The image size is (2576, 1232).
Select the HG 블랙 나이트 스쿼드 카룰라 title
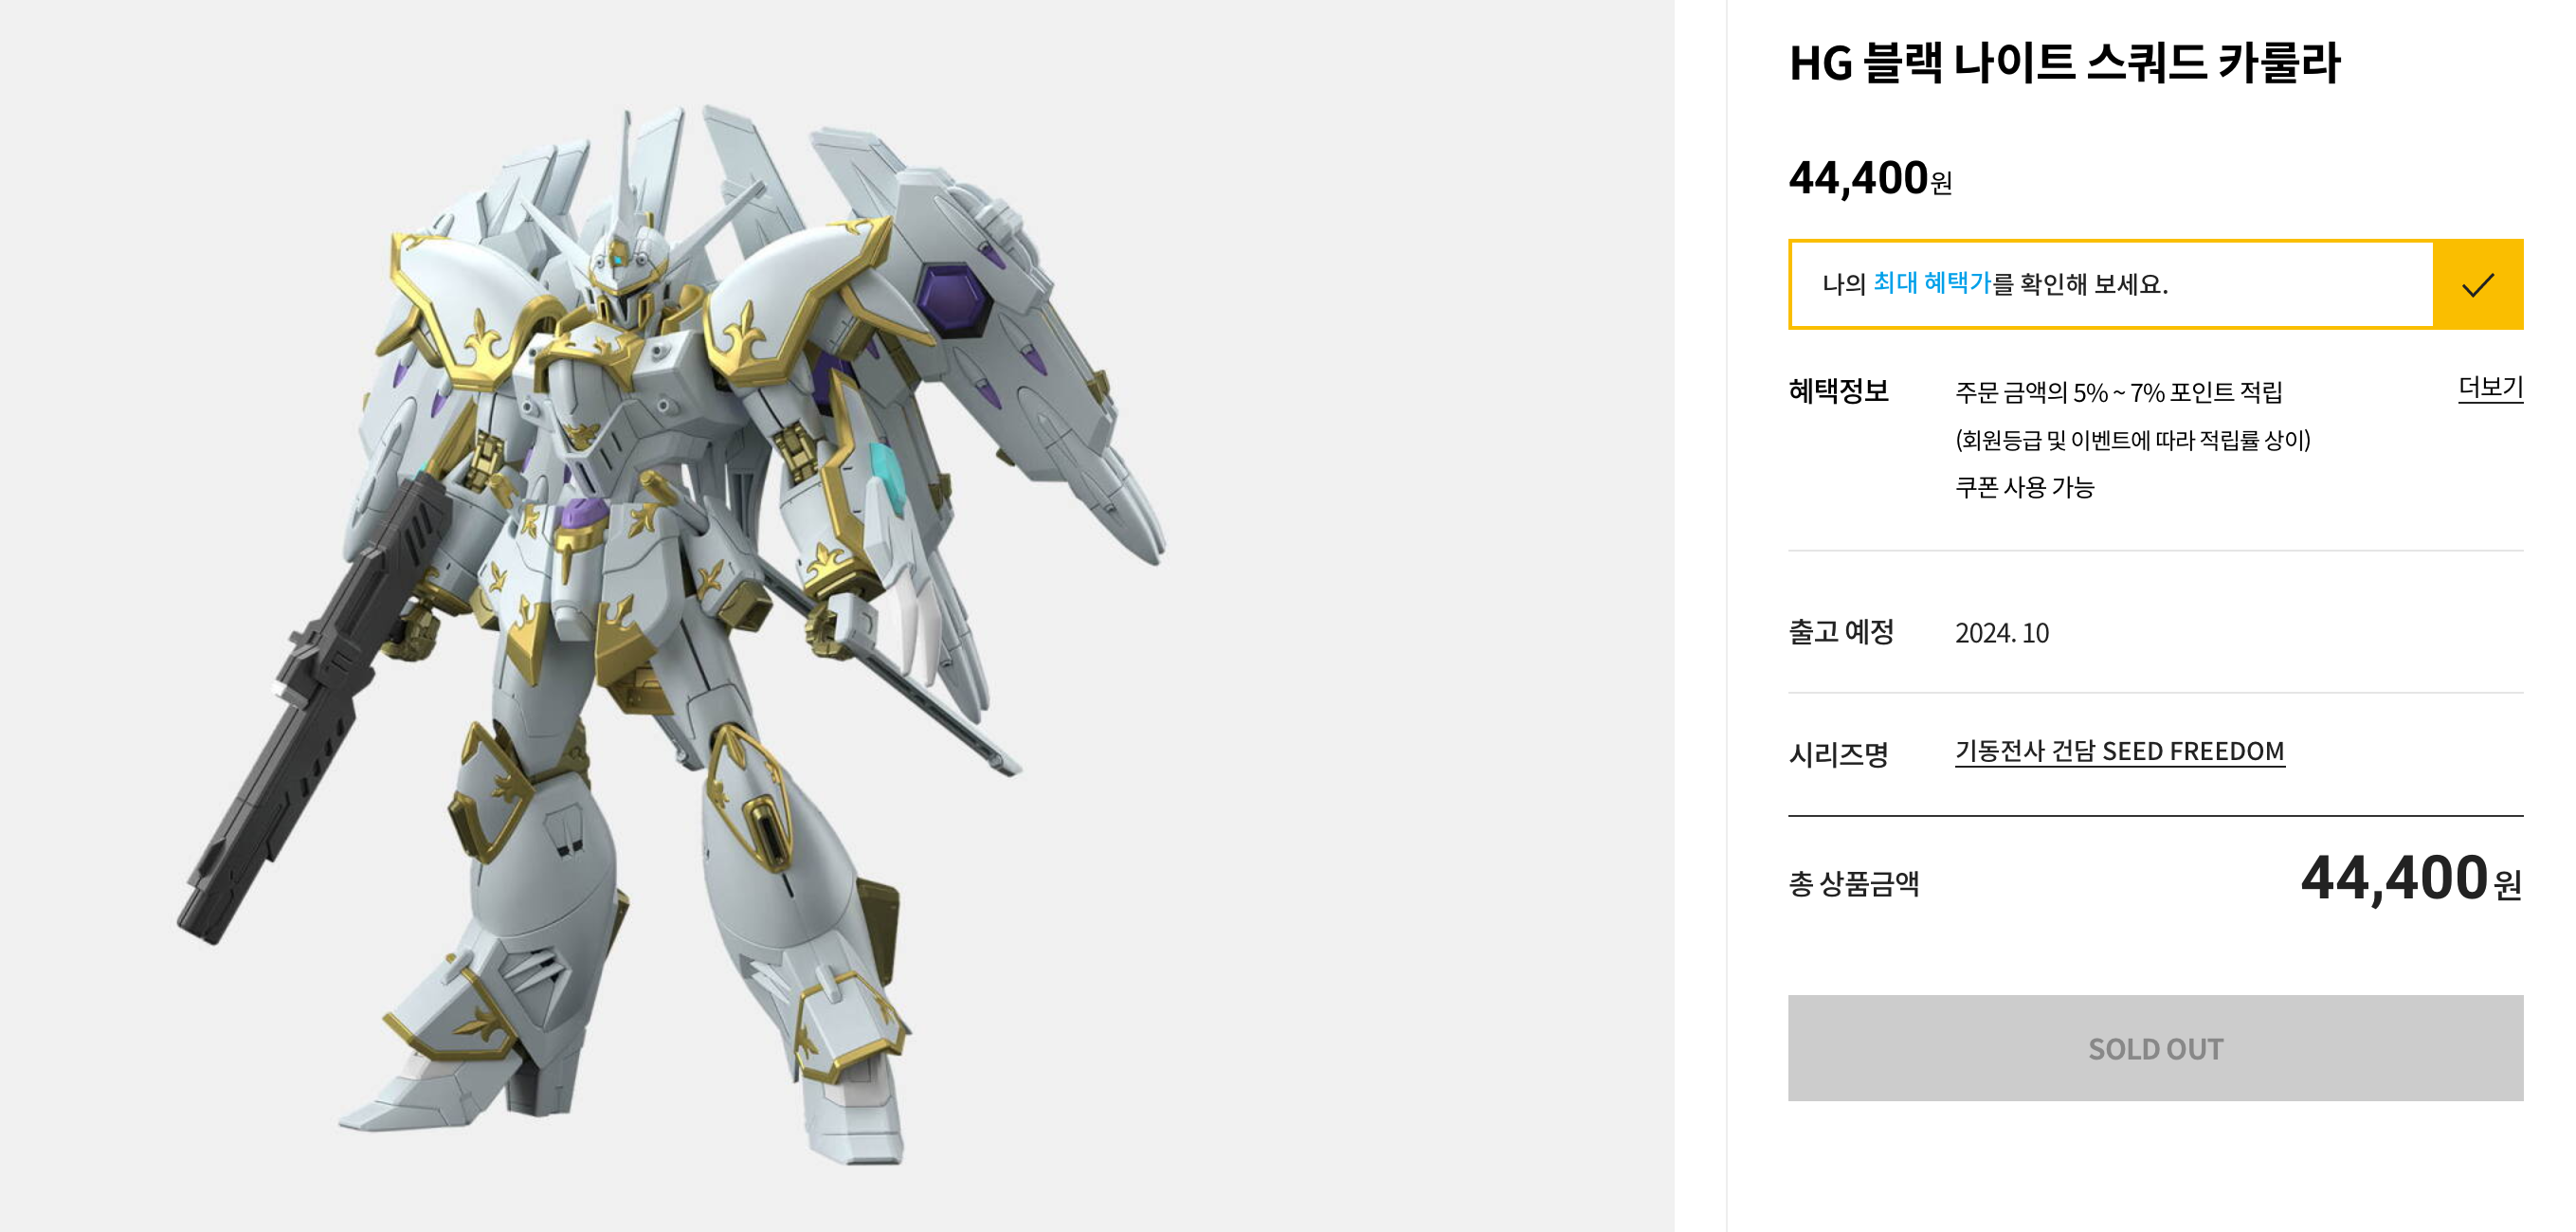[2064, 62]
